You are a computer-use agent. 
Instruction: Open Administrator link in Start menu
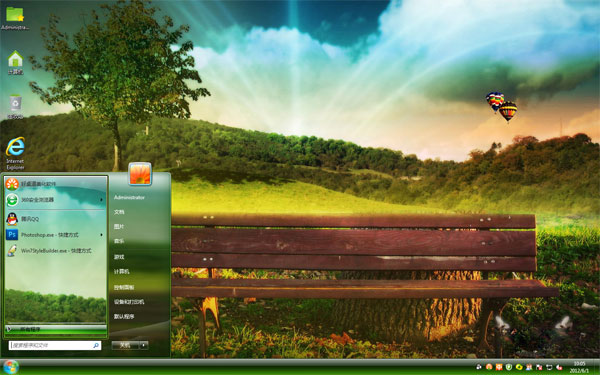[129, 197]
